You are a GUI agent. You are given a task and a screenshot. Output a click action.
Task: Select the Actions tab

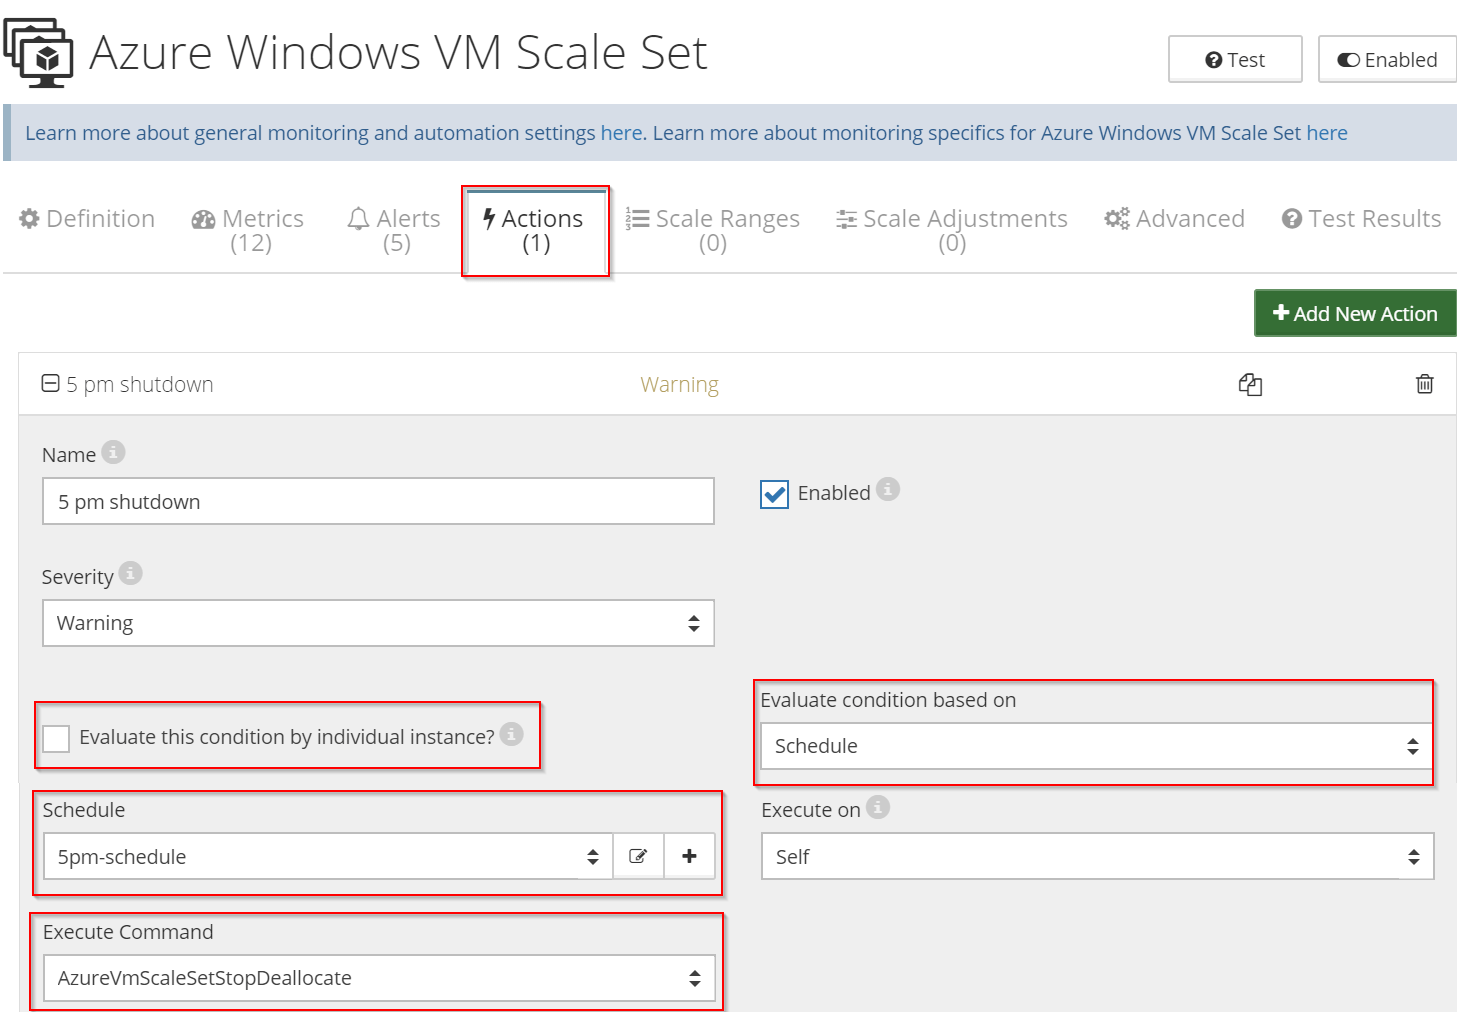[x=535, y=230]
